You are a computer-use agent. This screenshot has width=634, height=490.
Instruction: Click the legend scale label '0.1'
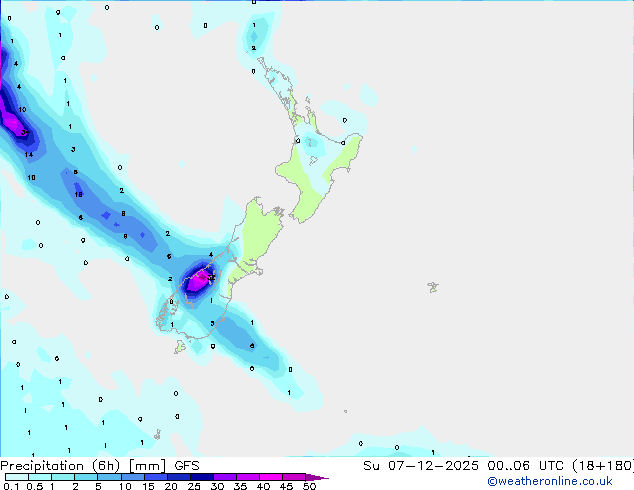point(12,486)
